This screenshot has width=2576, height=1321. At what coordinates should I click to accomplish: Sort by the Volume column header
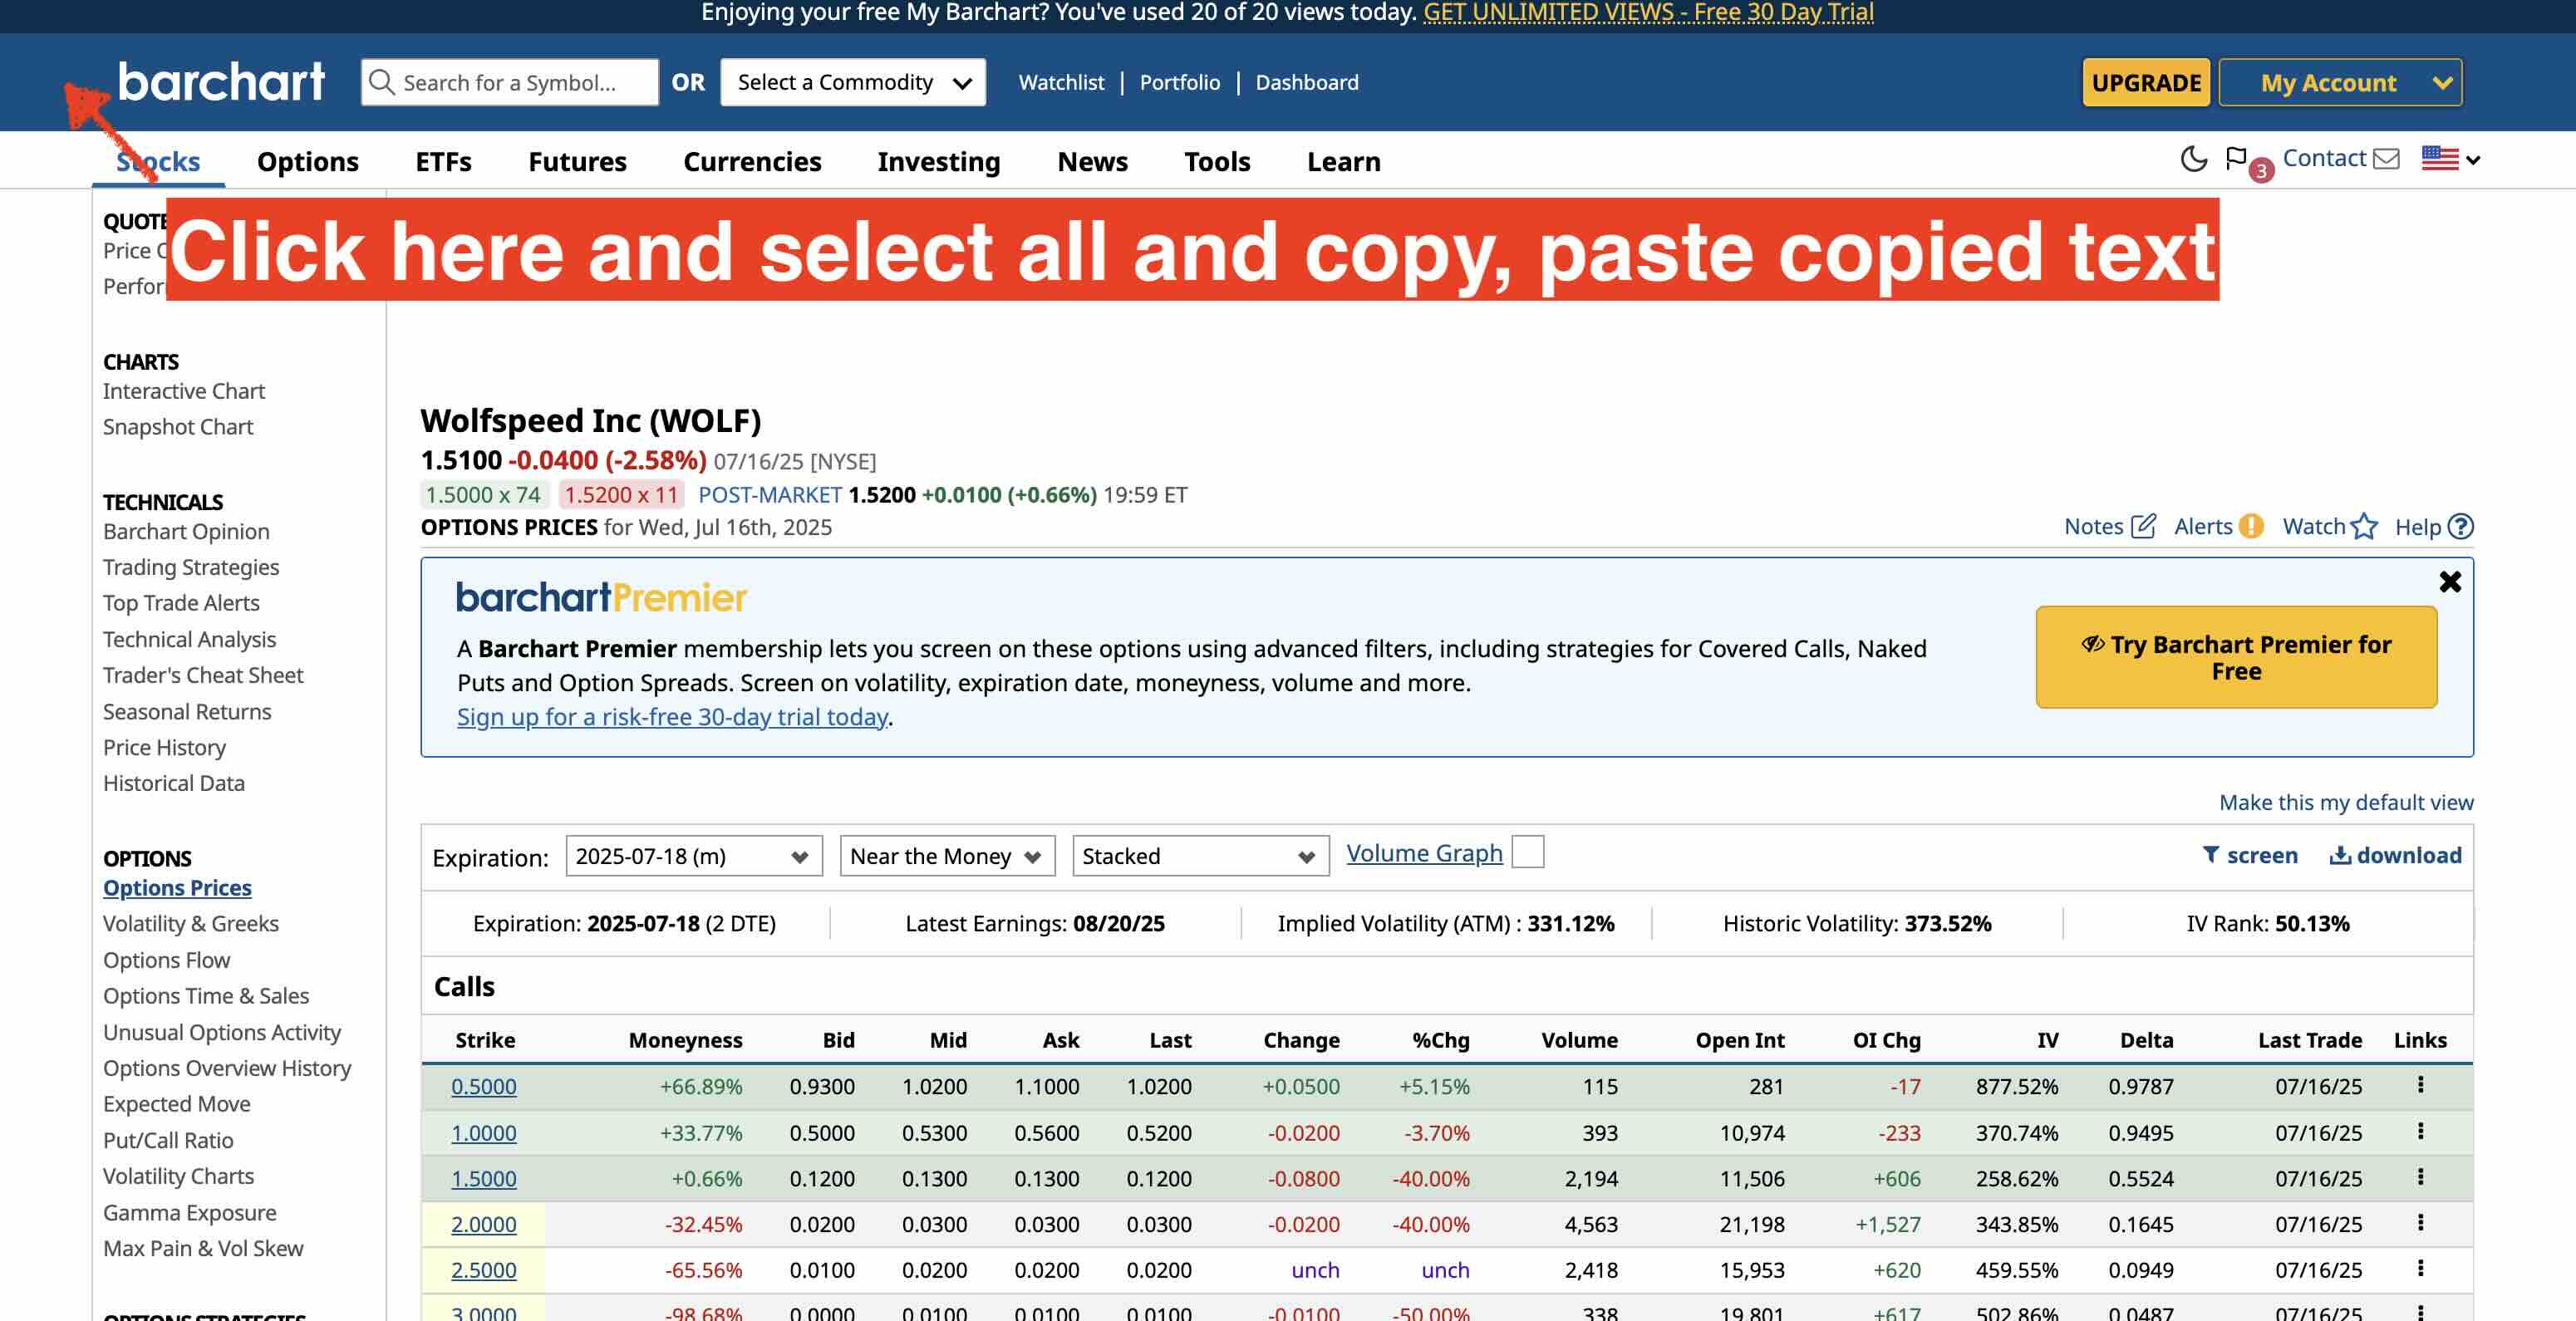(1579, 1040)
